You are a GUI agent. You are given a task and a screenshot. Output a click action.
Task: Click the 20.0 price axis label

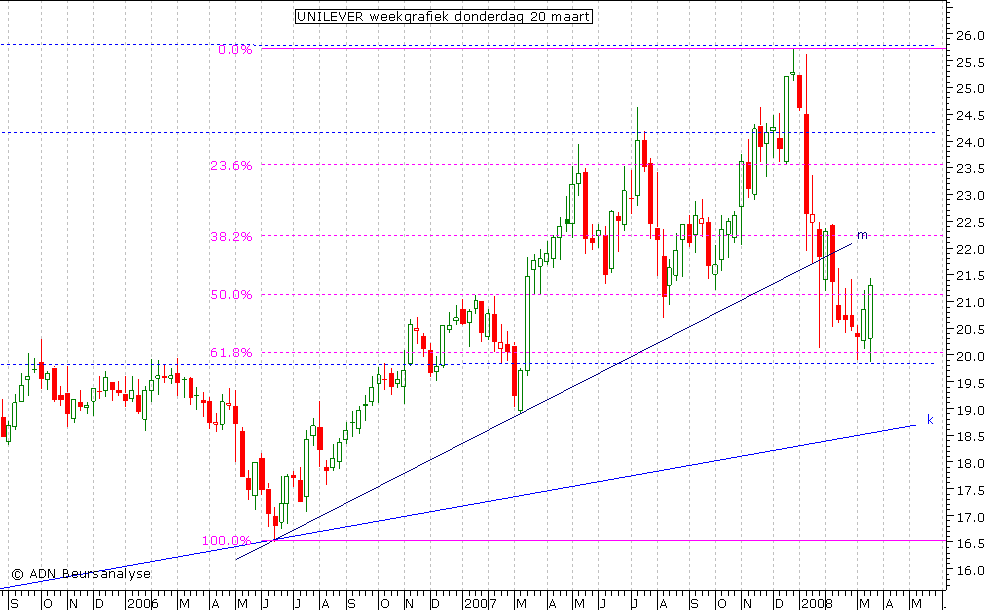click(x=970, y=356)
